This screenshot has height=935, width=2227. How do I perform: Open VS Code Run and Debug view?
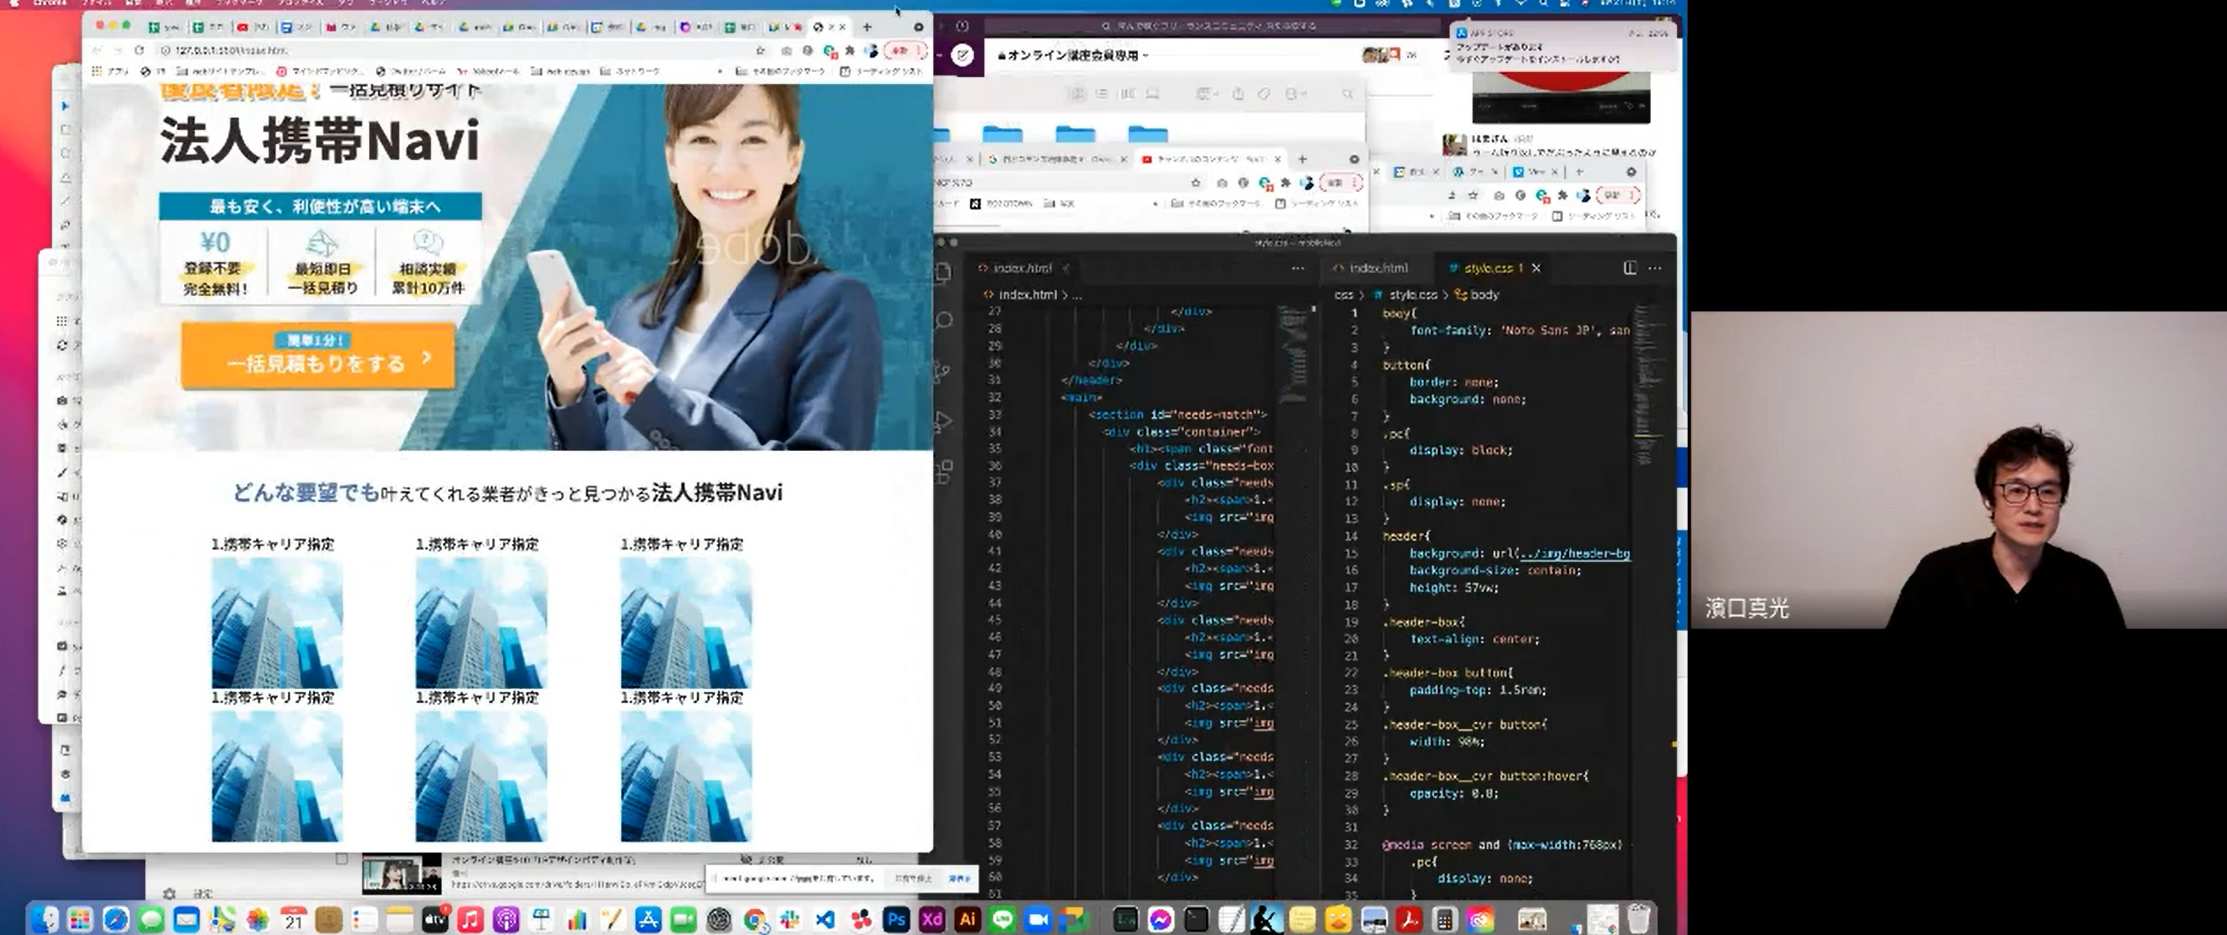[x=943, y=421]
